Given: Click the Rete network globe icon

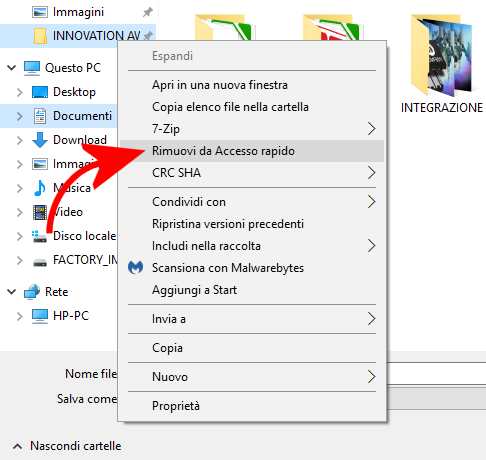Looking at the screenshot, I should pos(32,292).
